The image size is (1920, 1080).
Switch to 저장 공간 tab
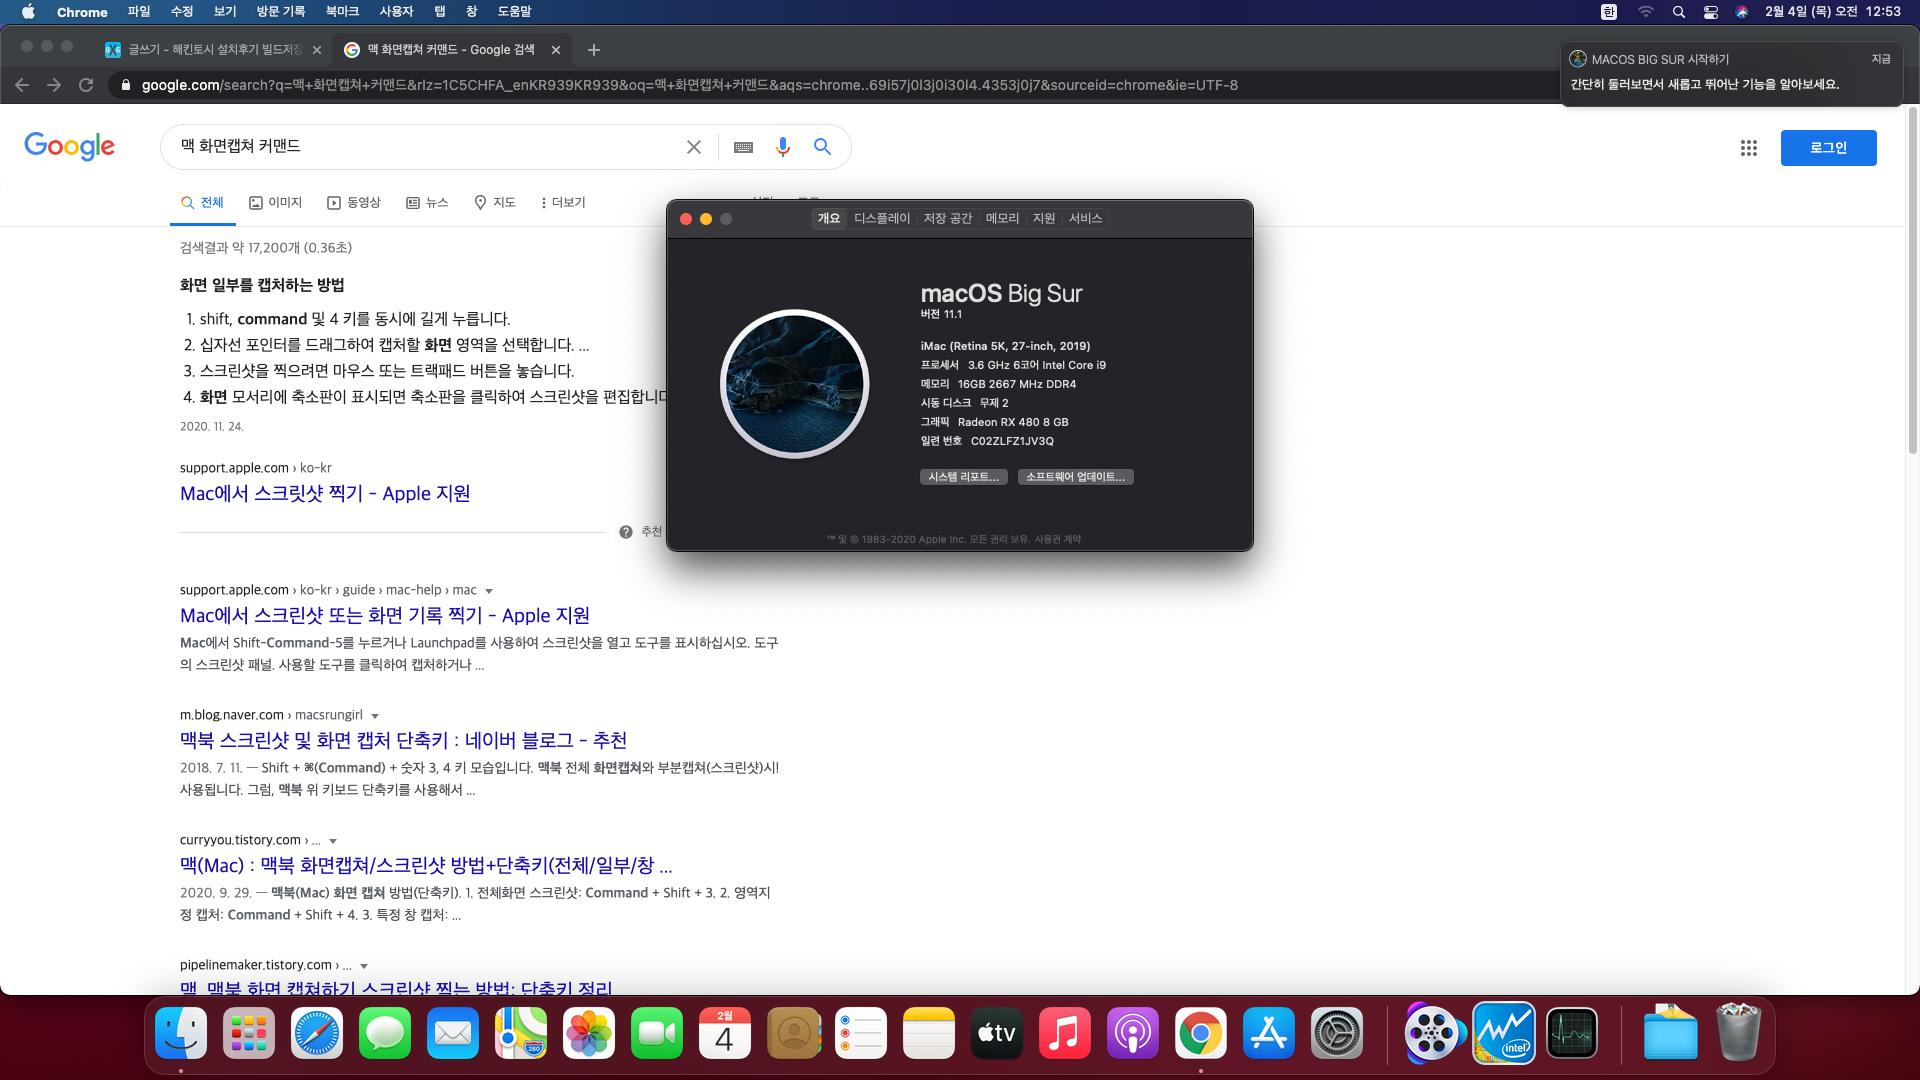[x=947, y=218]
